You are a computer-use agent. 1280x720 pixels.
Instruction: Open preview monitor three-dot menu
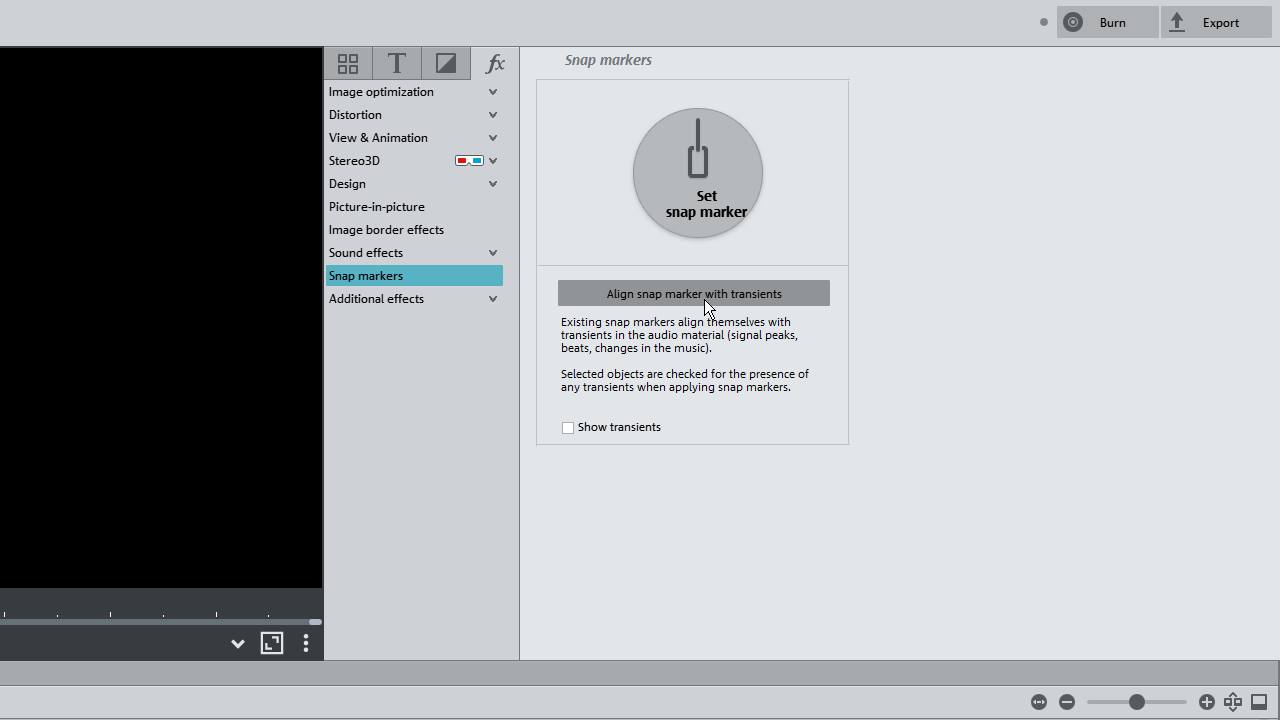[306, 644]
